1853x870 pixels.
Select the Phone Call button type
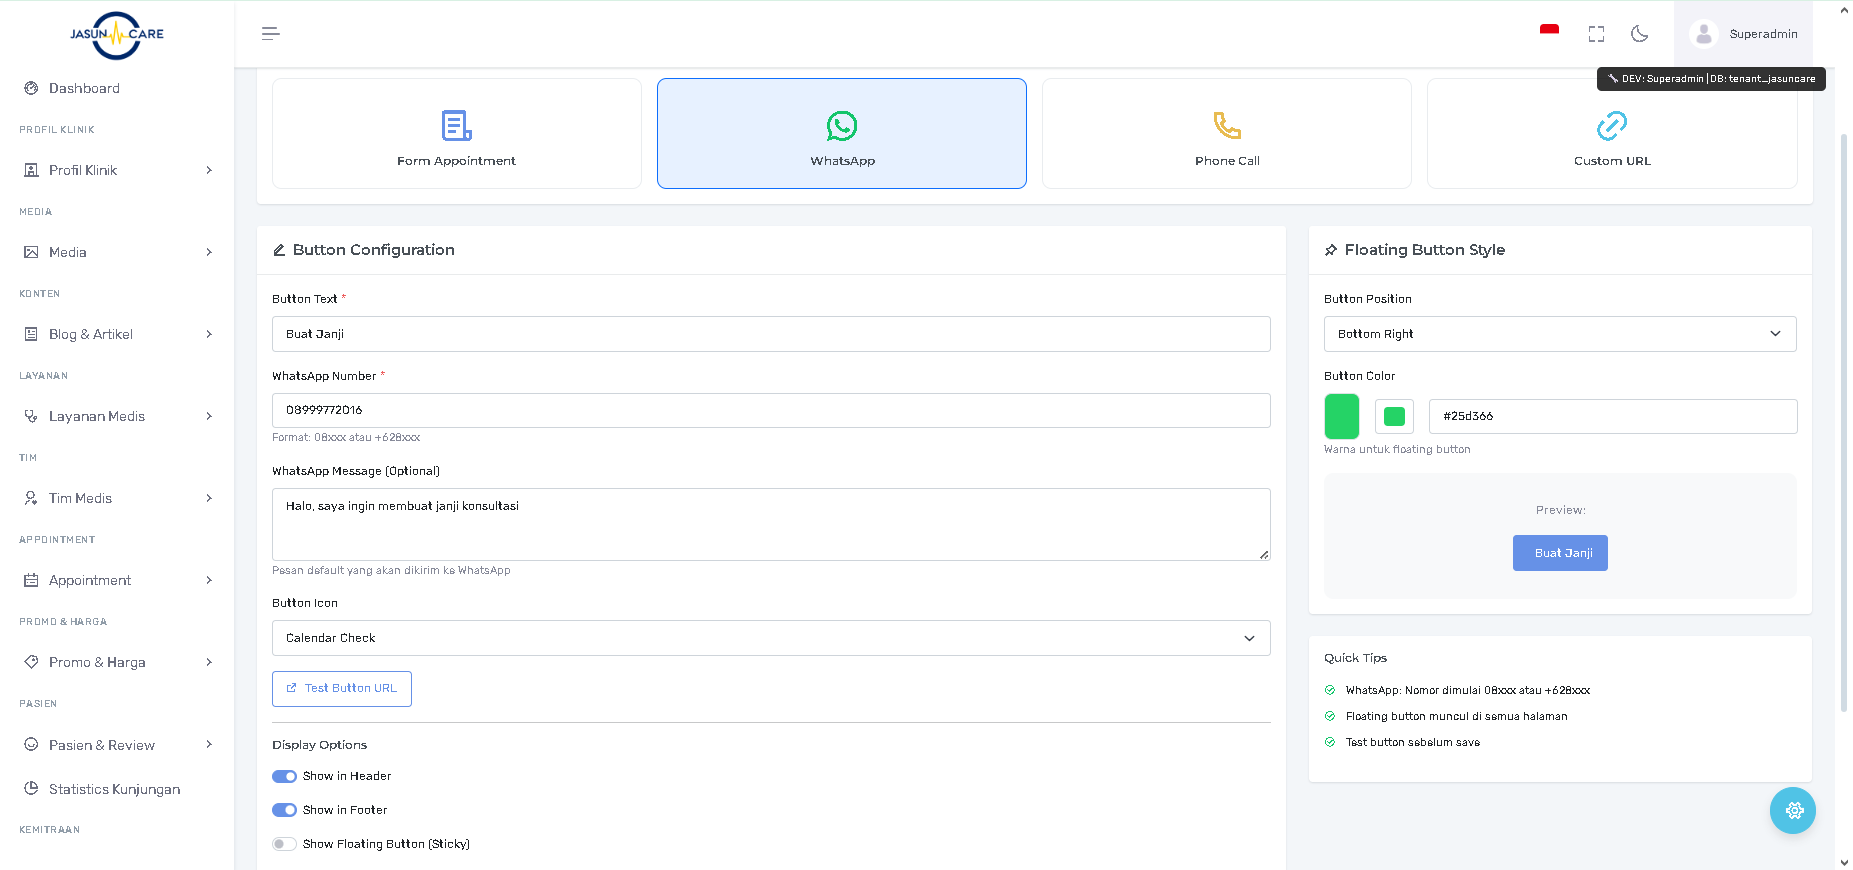click(x=1226, y=134)
